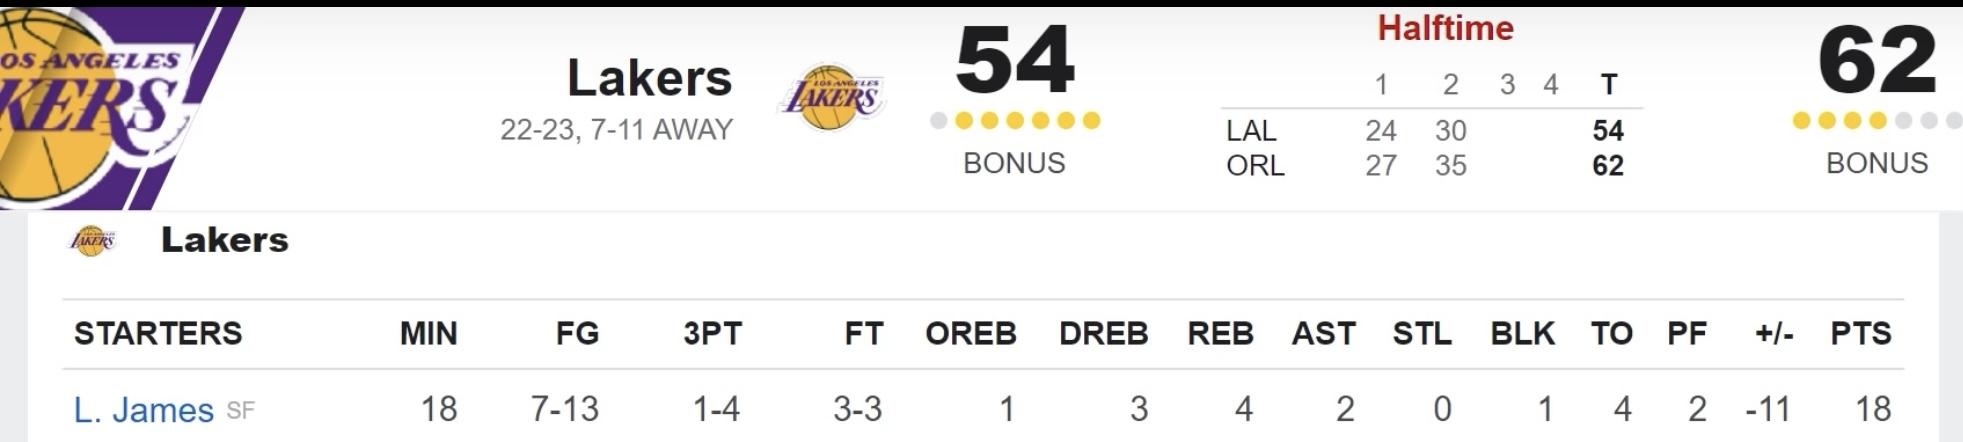Click the +/- column header

tap(1774, 333)
